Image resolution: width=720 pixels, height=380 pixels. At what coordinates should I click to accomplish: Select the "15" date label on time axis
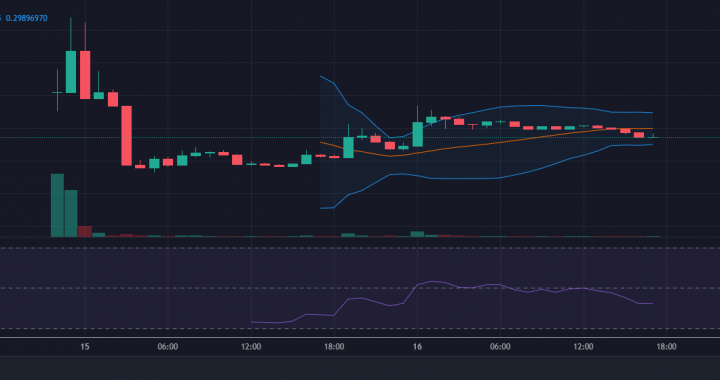coord(84,346)
